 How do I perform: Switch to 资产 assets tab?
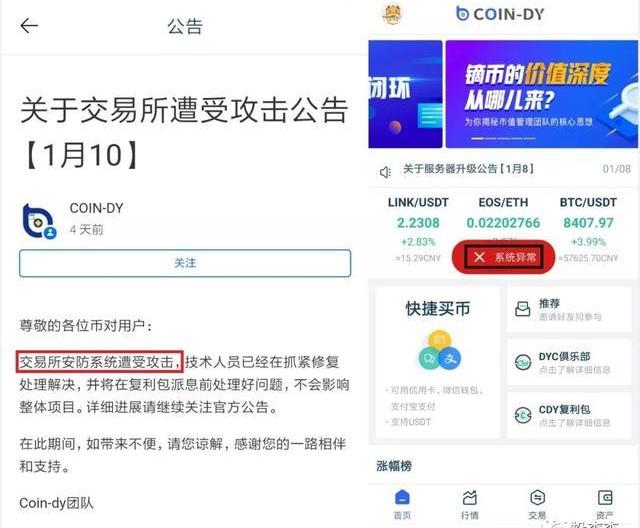tap(604, 504)
